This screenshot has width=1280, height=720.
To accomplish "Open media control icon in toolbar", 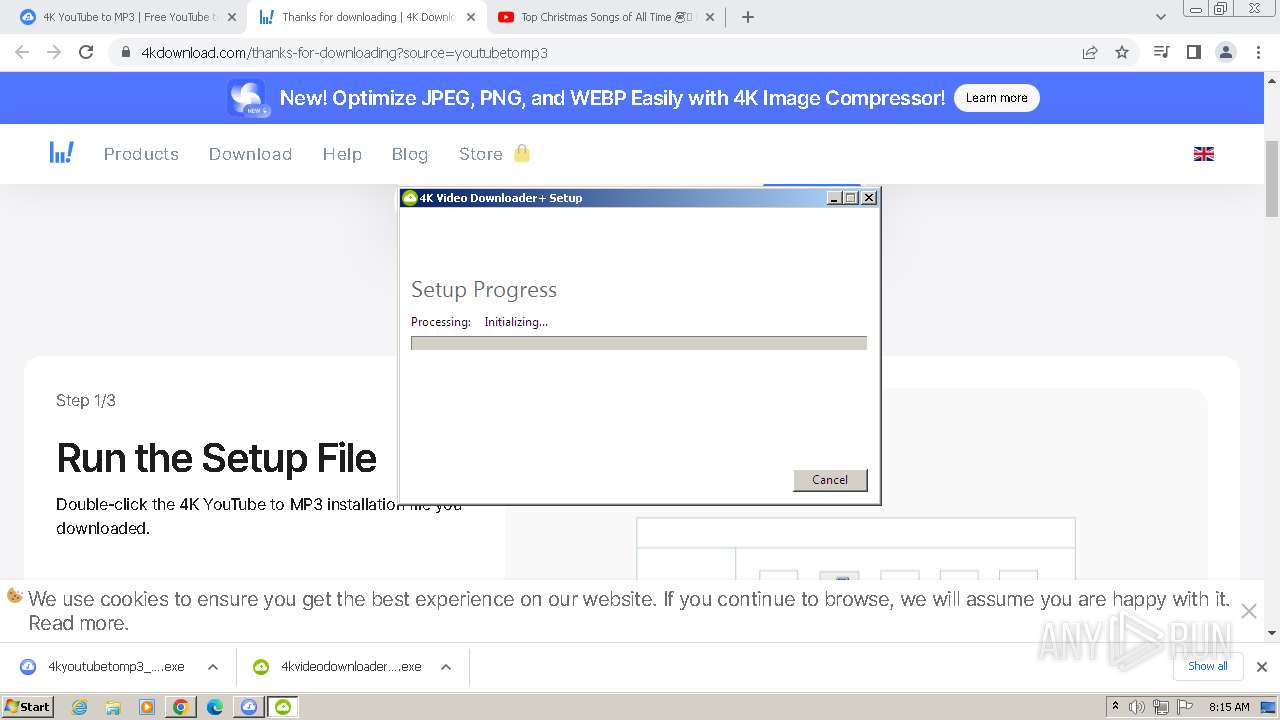I will 1161,52.
